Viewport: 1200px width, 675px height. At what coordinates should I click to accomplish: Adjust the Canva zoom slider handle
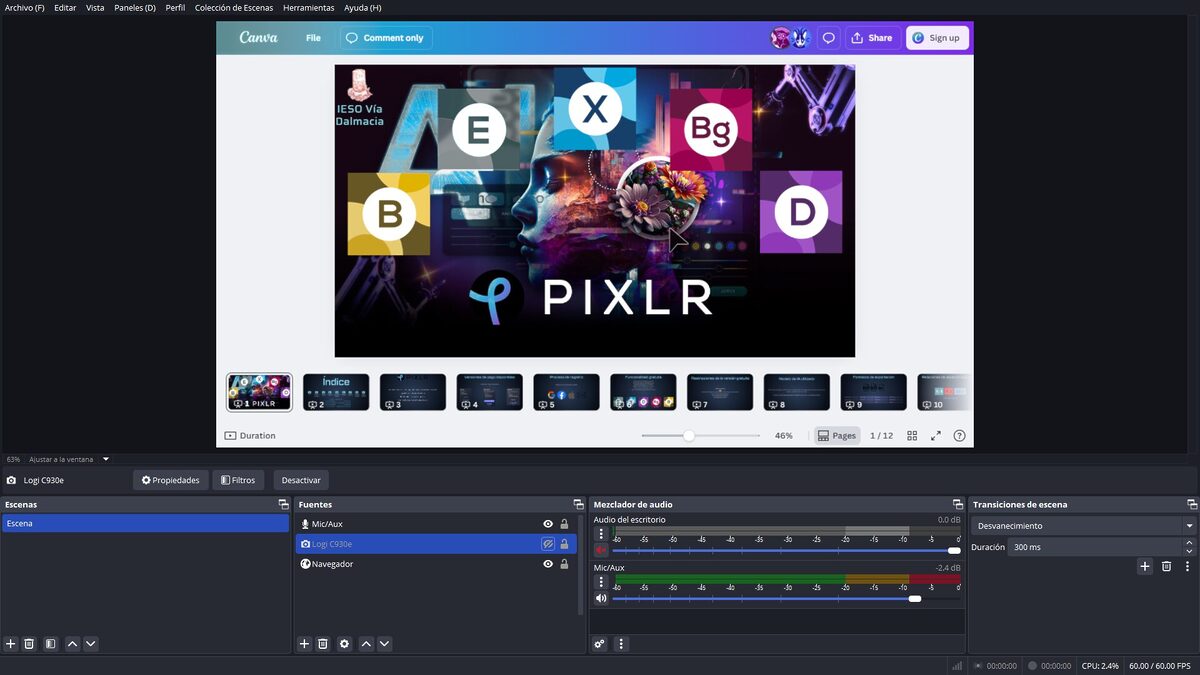click(x=689, y=436)
